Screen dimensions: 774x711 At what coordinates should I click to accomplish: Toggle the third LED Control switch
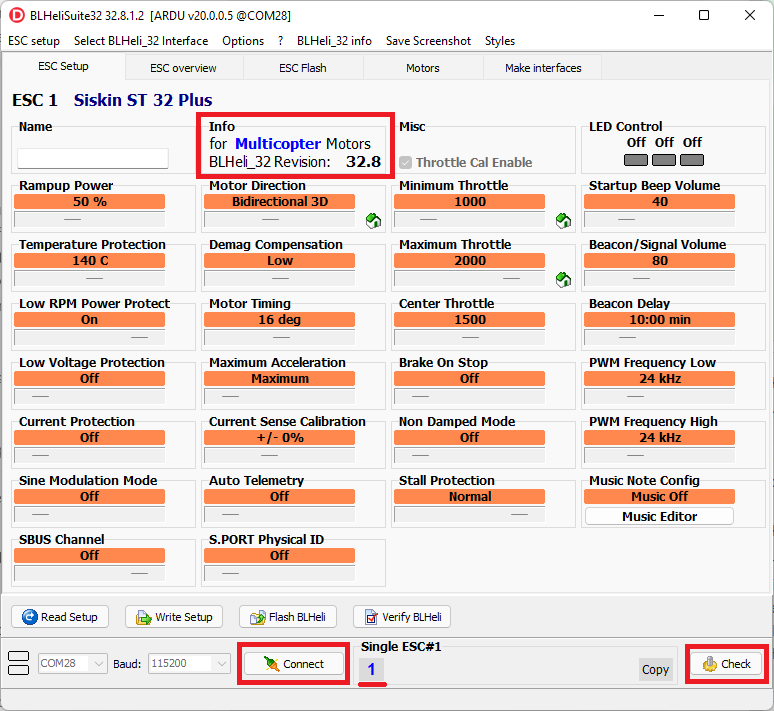pos(692,160)
